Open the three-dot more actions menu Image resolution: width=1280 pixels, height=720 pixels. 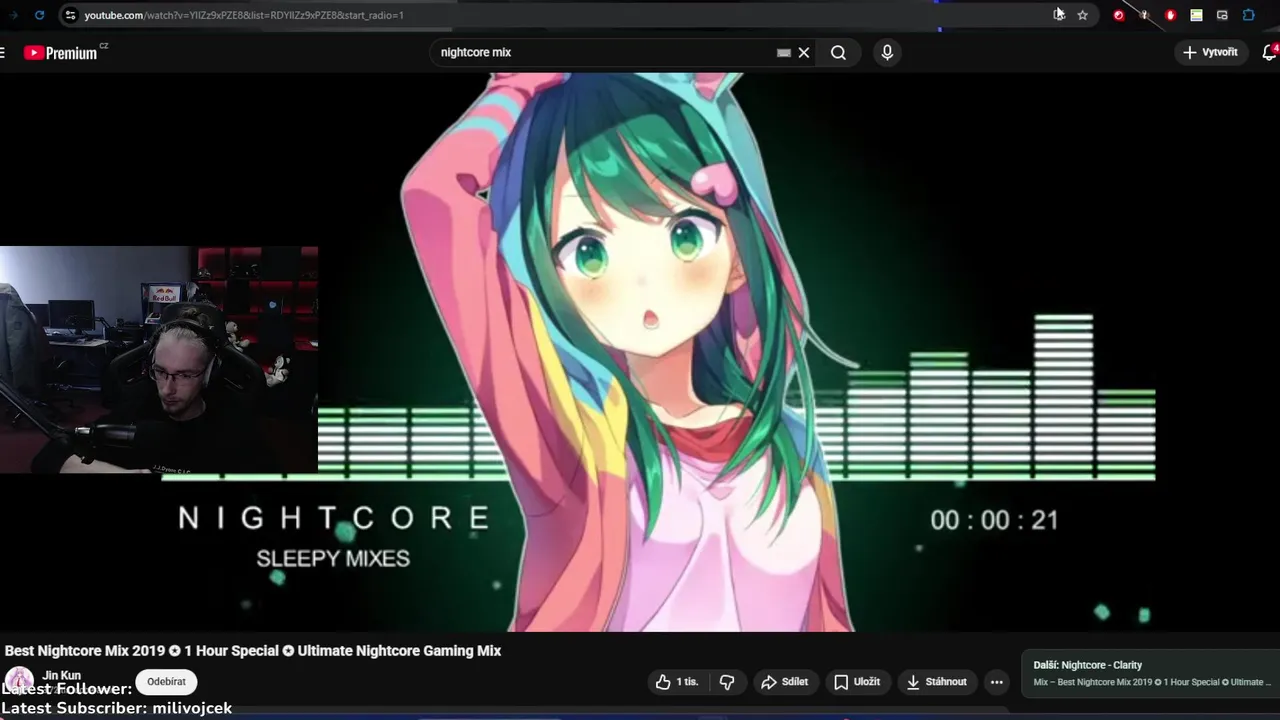[x=996, y=682]
